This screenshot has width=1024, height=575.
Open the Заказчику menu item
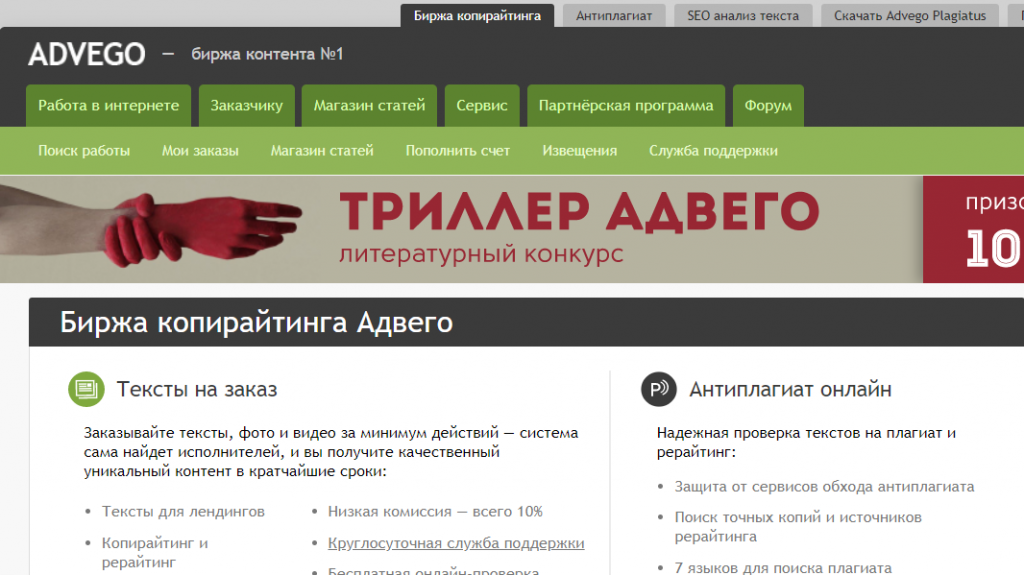coord(247,106)
